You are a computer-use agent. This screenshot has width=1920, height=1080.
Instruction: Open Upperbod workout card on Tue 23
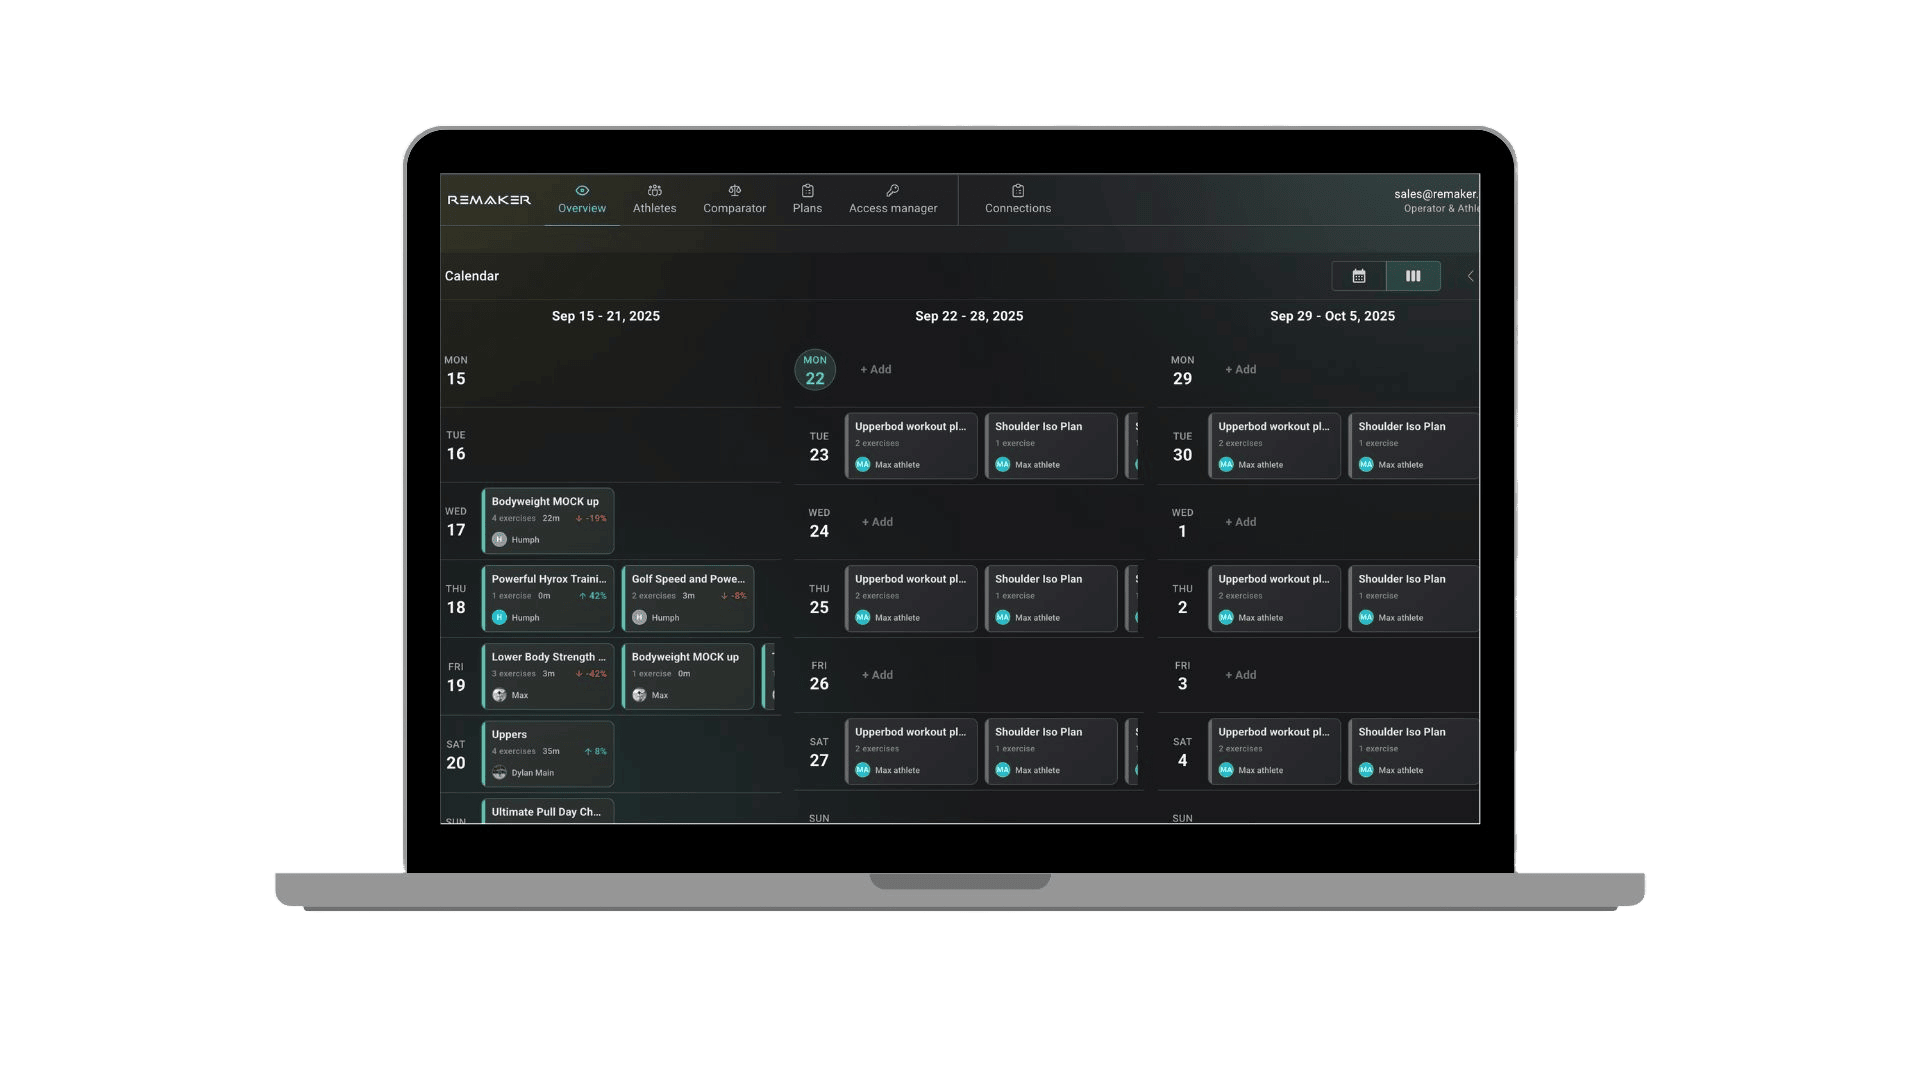911,446
